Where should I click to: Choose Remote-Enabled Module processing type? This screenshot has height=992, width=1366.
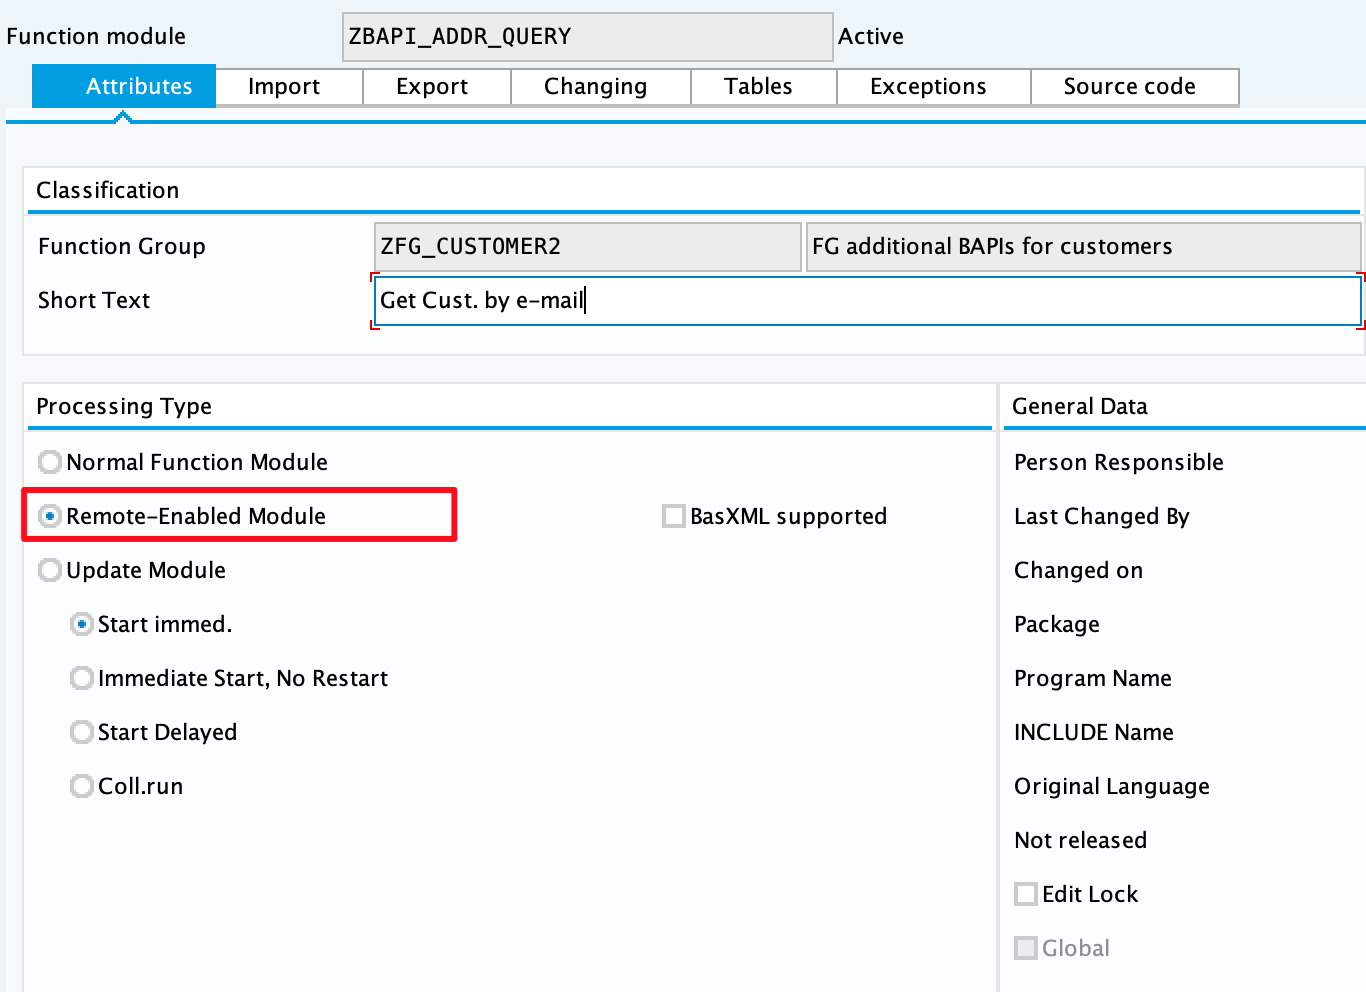coord(50,516)
